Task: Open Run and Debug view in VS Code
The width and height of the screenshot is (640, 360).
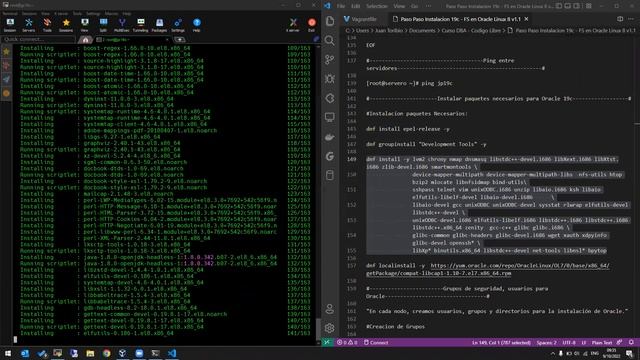Action: point(330,79)
